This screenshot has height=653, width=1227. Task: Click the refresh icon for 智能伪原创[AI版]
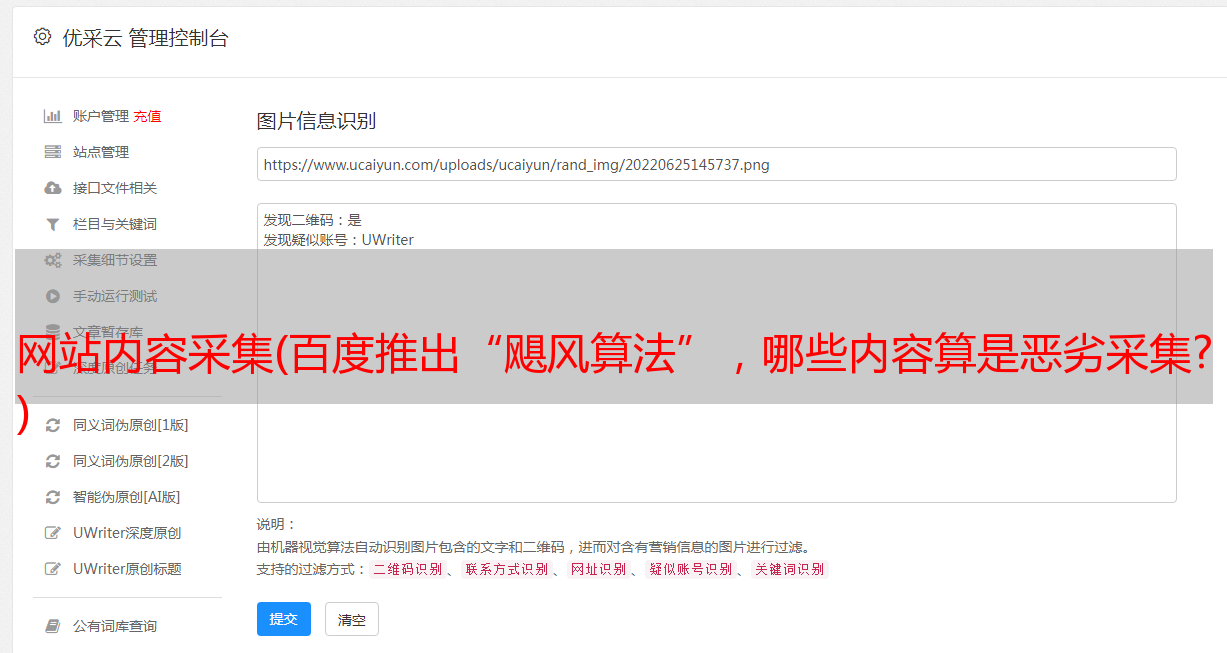click(x=53, y=497)
